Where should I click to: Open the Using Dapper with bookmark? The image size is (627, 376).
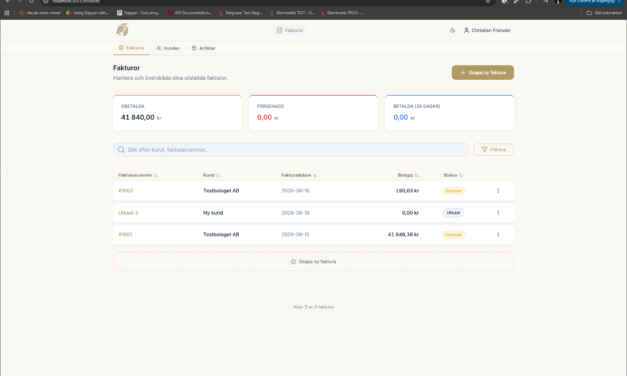[x=87, y=13]
